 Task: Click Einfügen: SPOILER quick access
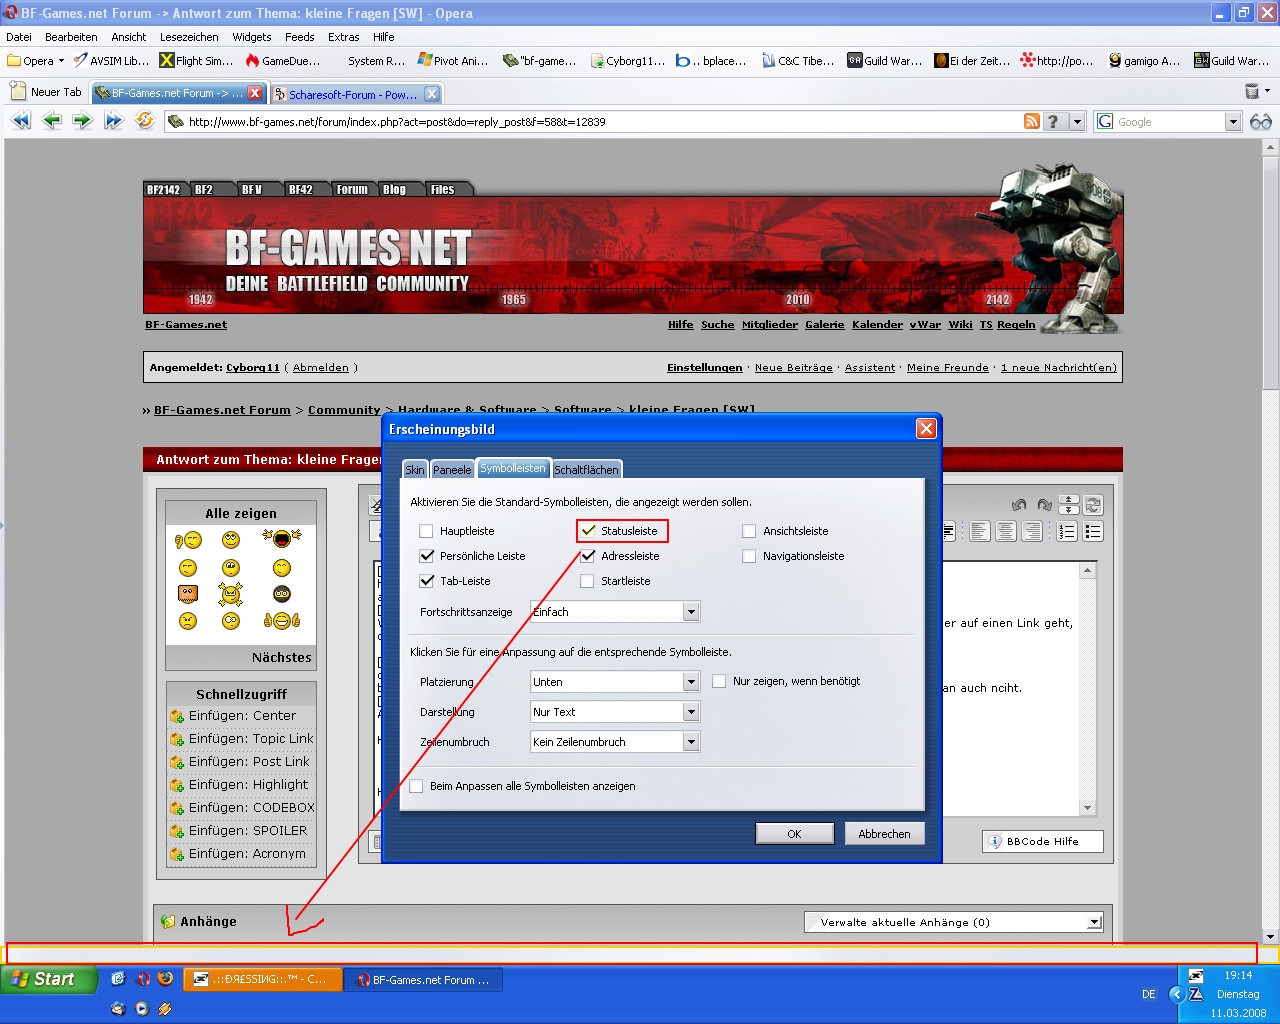coord(248,831)
